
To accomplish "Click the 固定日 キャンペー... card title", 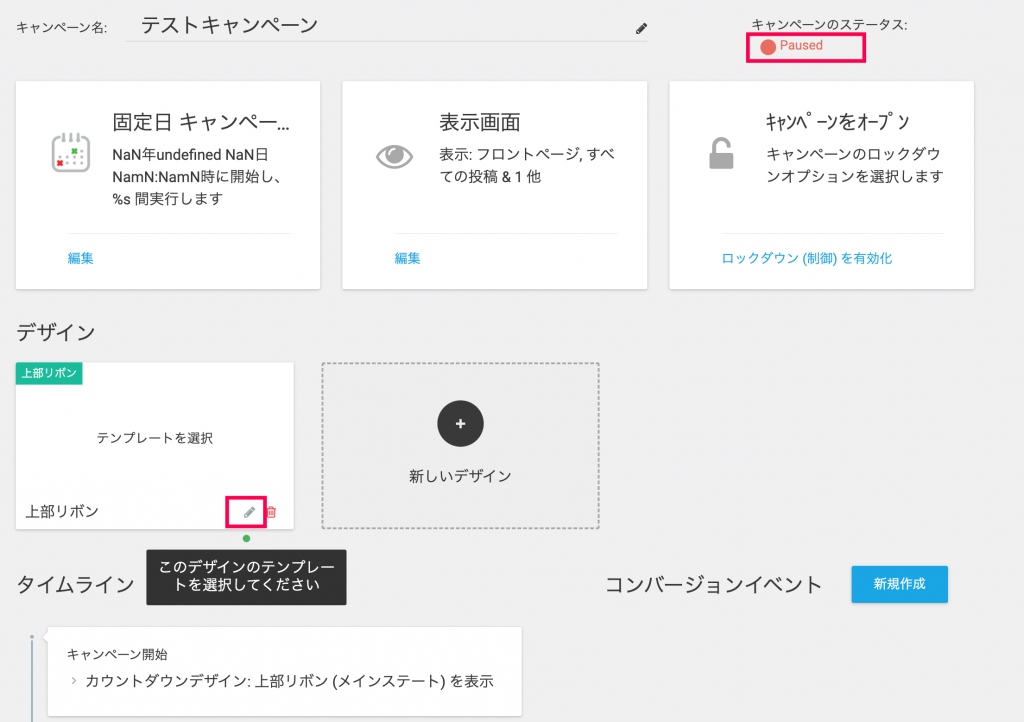I will (x=201, y=122).
